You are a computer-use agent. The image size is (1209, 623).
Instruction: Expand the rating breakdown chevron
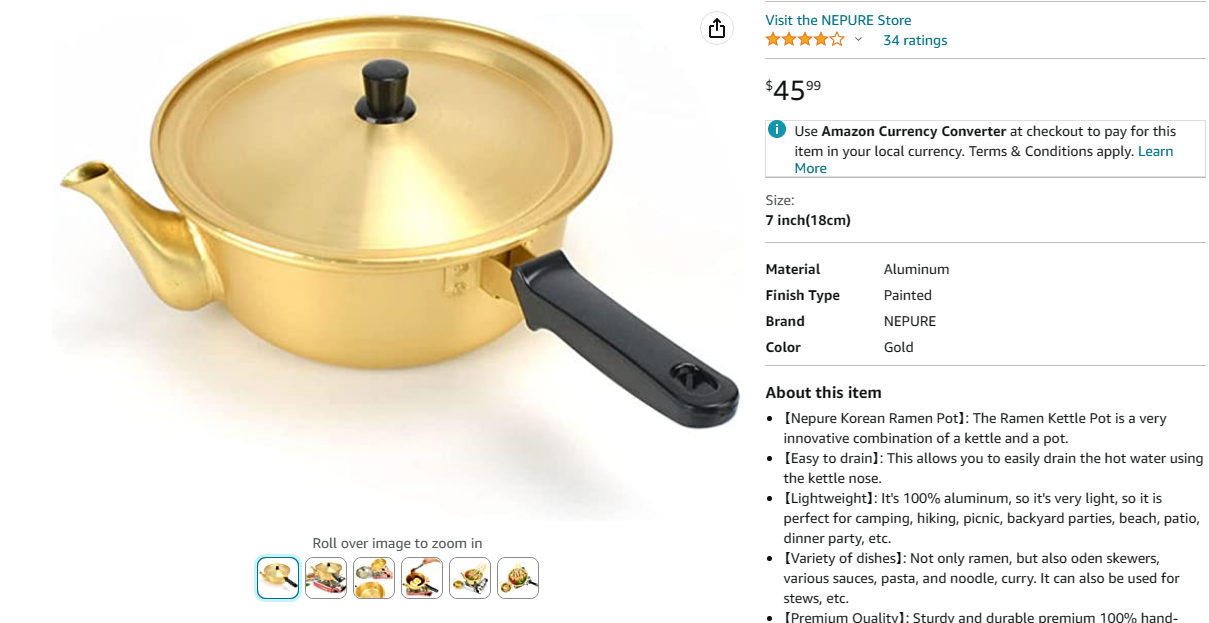click(x=858, y=40)
